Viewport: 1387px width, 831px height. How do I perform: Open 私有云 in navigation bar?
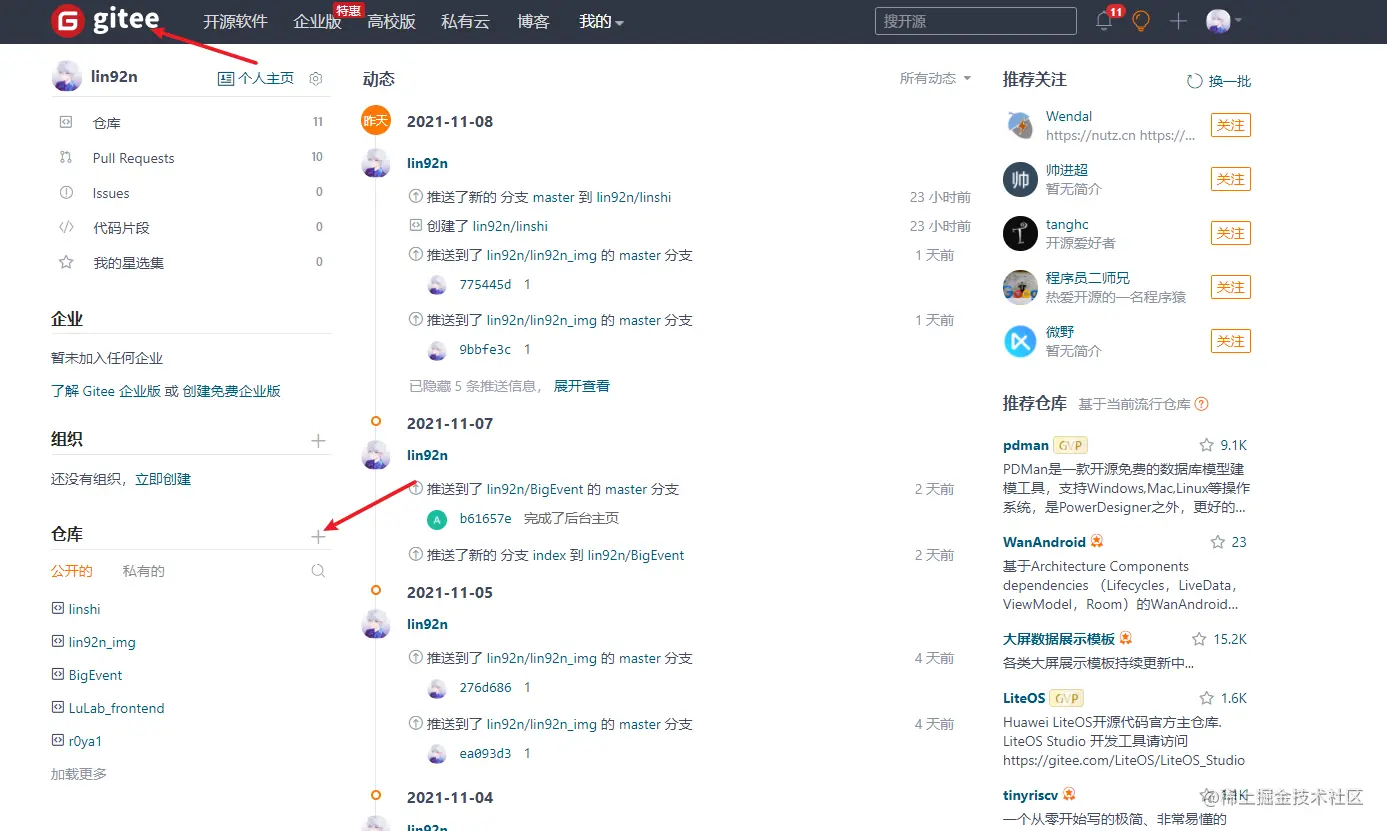pos(465,21)
